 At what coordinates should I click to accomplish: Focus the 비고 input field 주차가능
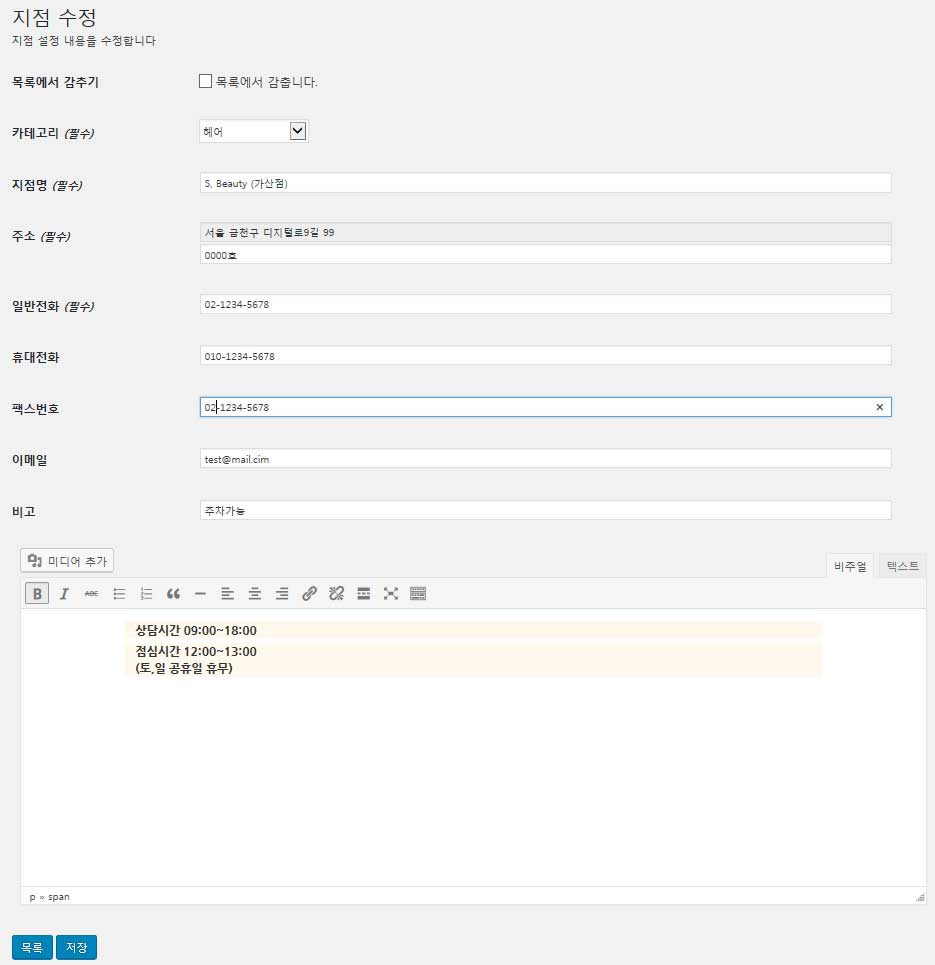point(545,510)
